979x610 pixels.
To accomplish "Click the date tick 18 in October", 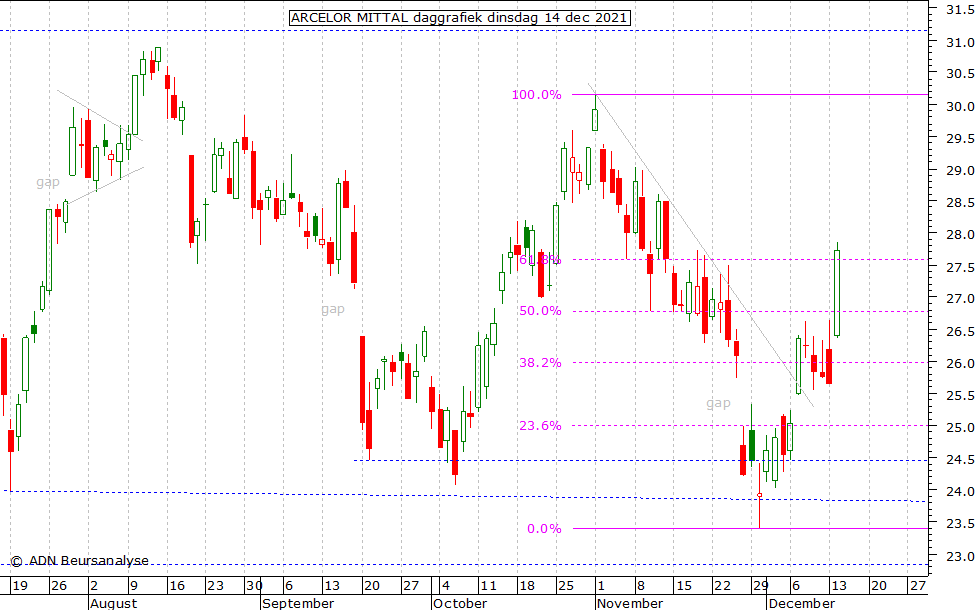I will (528, 586).
